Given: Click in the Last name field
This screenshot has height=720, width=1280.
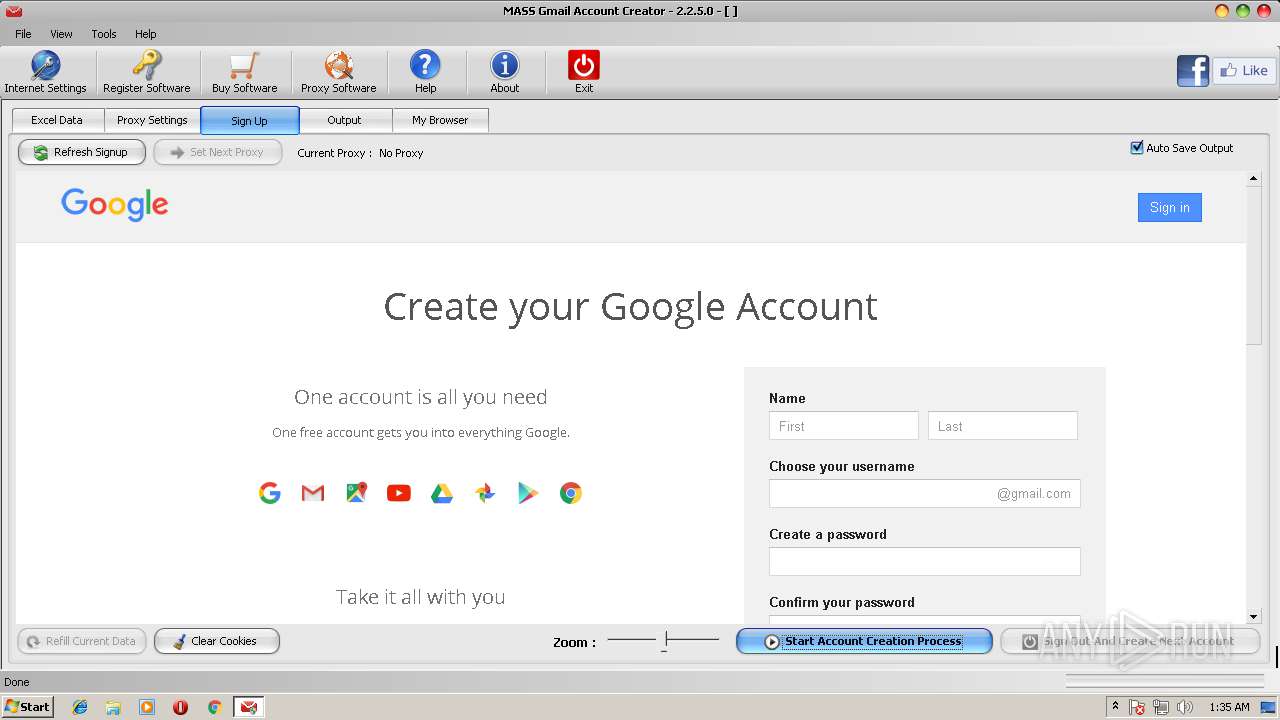Looking at the screenshot, I should (x=1003, y=426).
